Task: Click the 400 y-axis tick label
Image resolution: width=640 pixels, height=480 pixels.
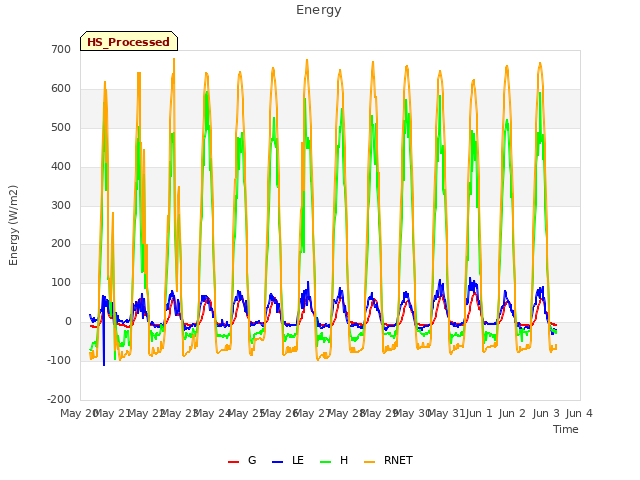Action: pos(61,167)
